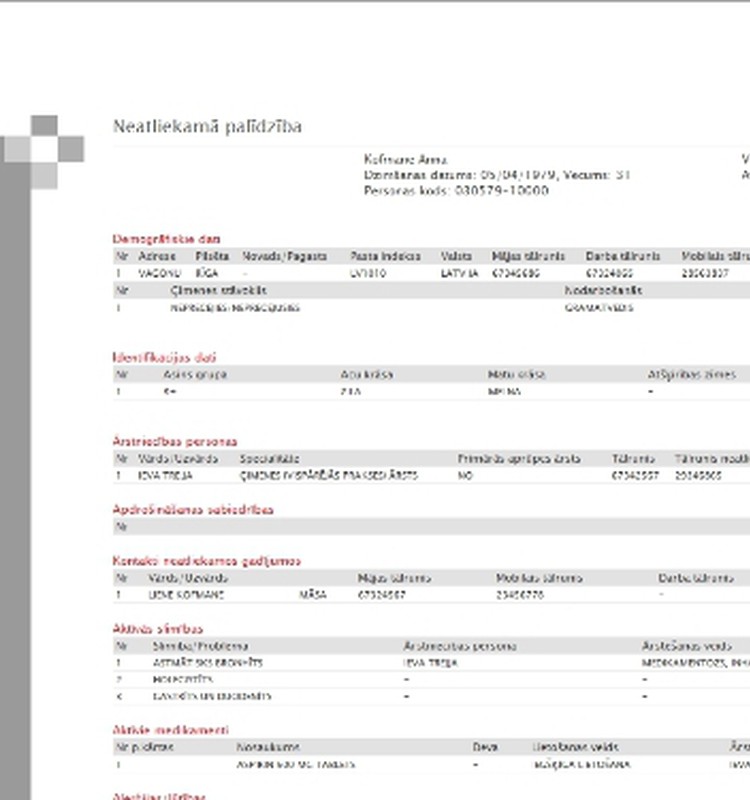
Task: Click the 'Nodarbošanās' column header
Action: (x=603, y=290)
